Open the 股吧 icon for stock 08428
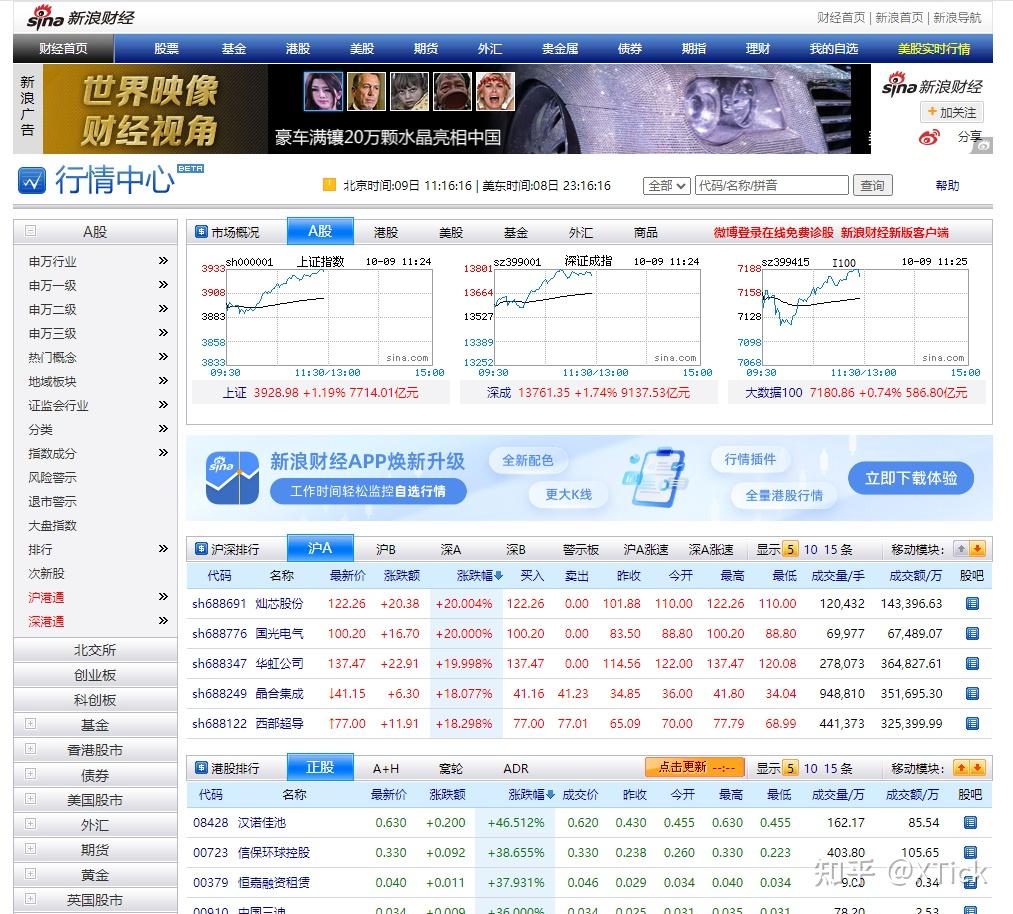 pos(970,823)
